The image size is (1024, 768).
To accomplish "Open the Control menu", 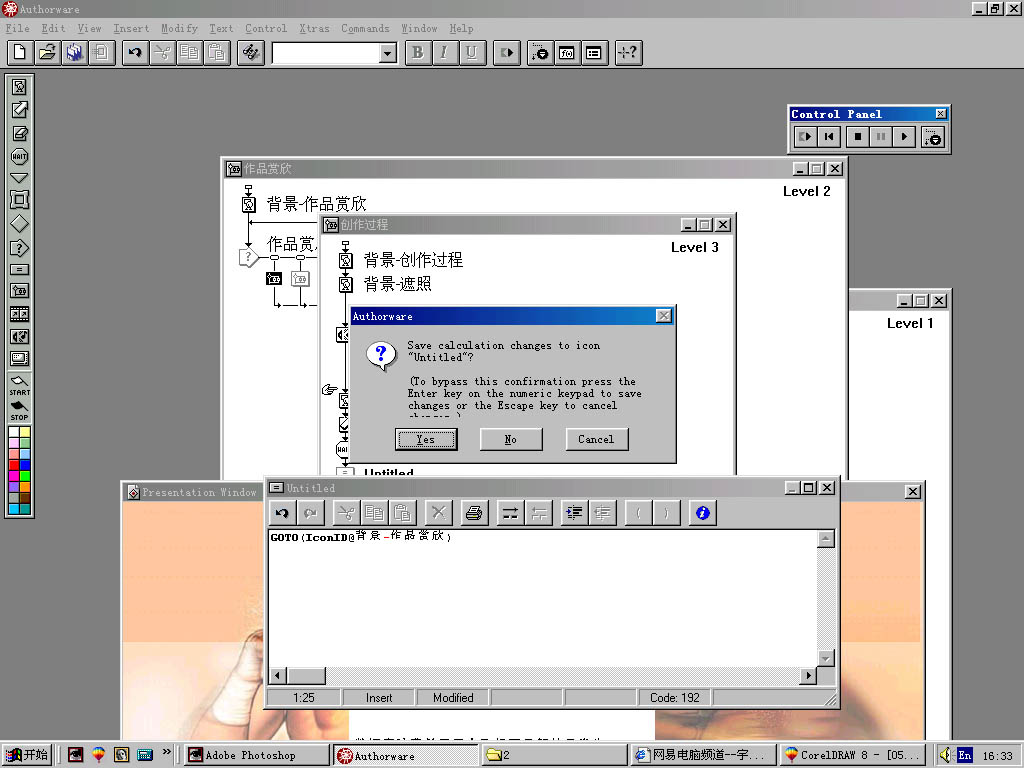I will click(x=266, y=28).
